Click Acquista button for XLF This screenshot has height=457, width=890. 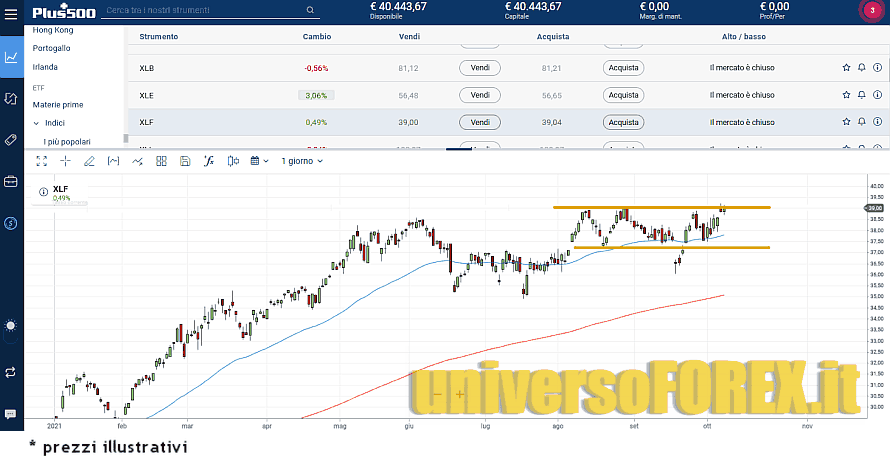(x=622, y=122)
